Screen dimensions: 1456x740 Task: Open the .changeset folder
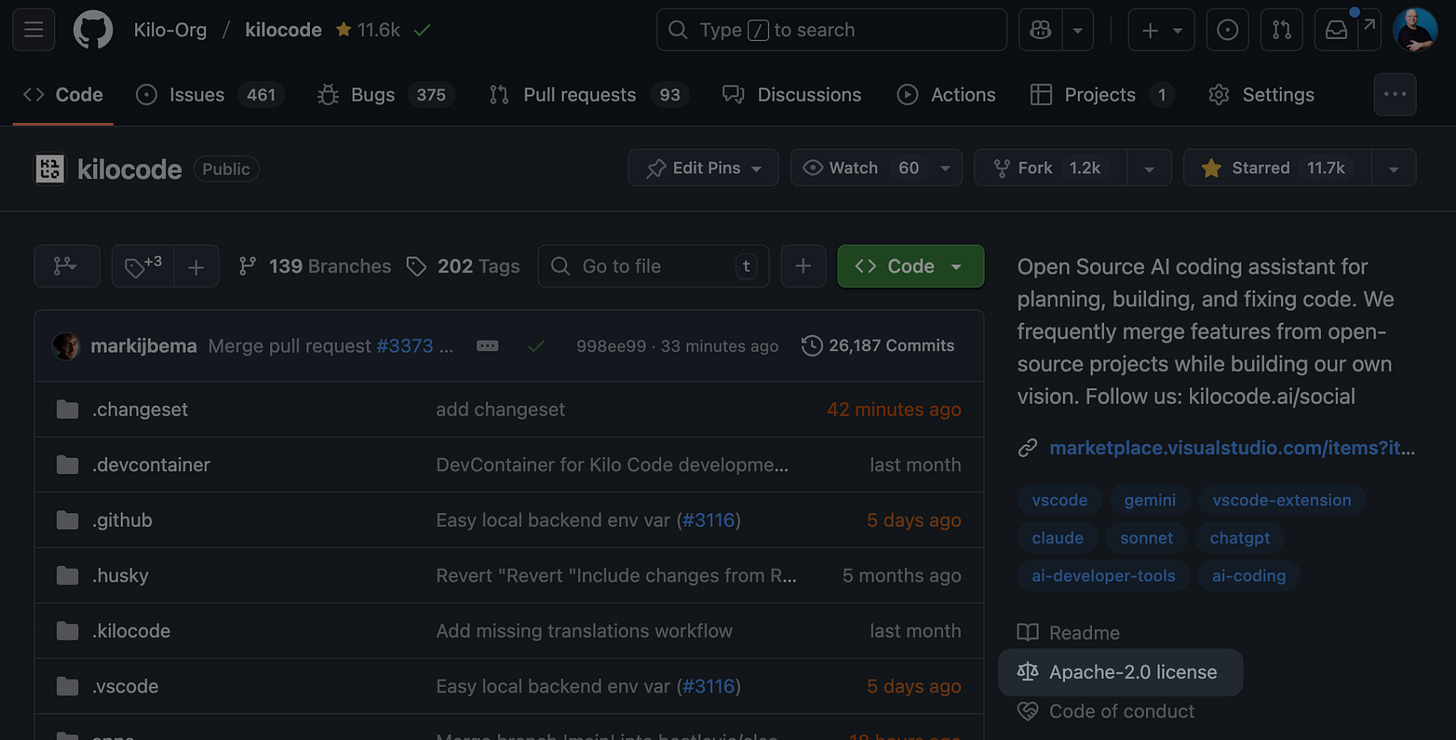pyautogui.click(x=140, y=409)
